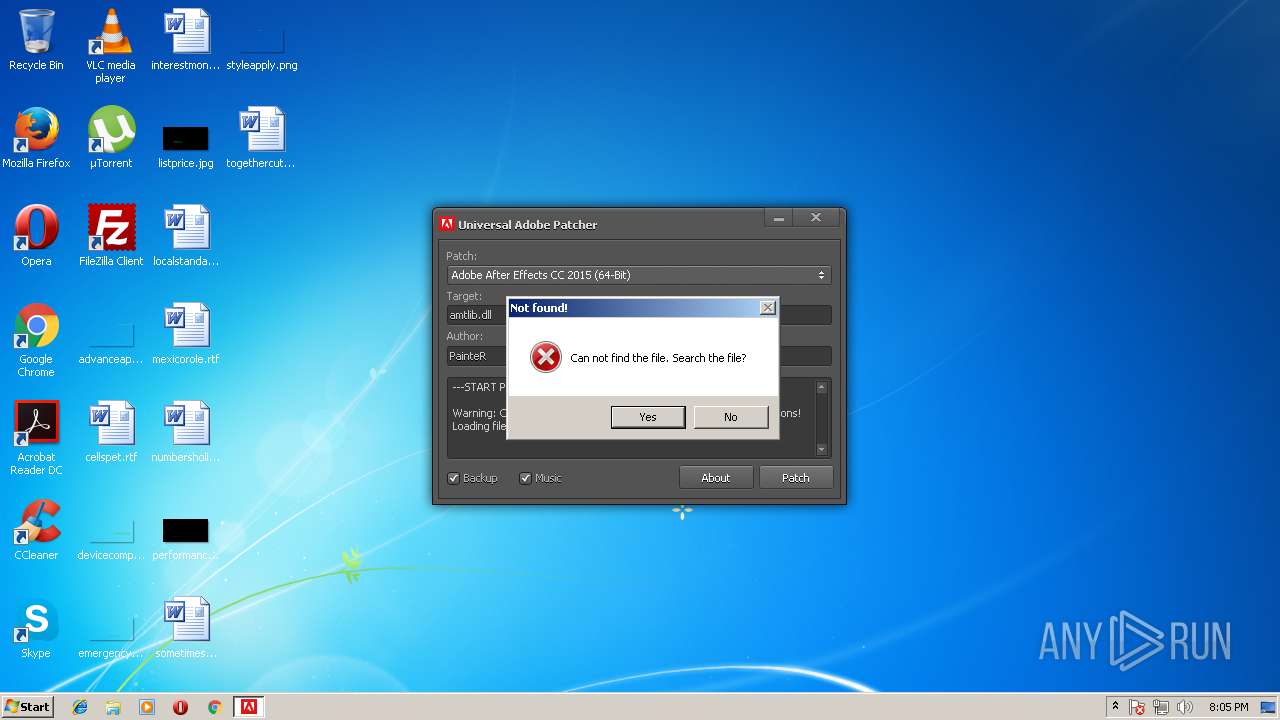The height and width of the screenshot is (720, 1280).
Task: Click No in Not found dialog
Action: [730, 417]
